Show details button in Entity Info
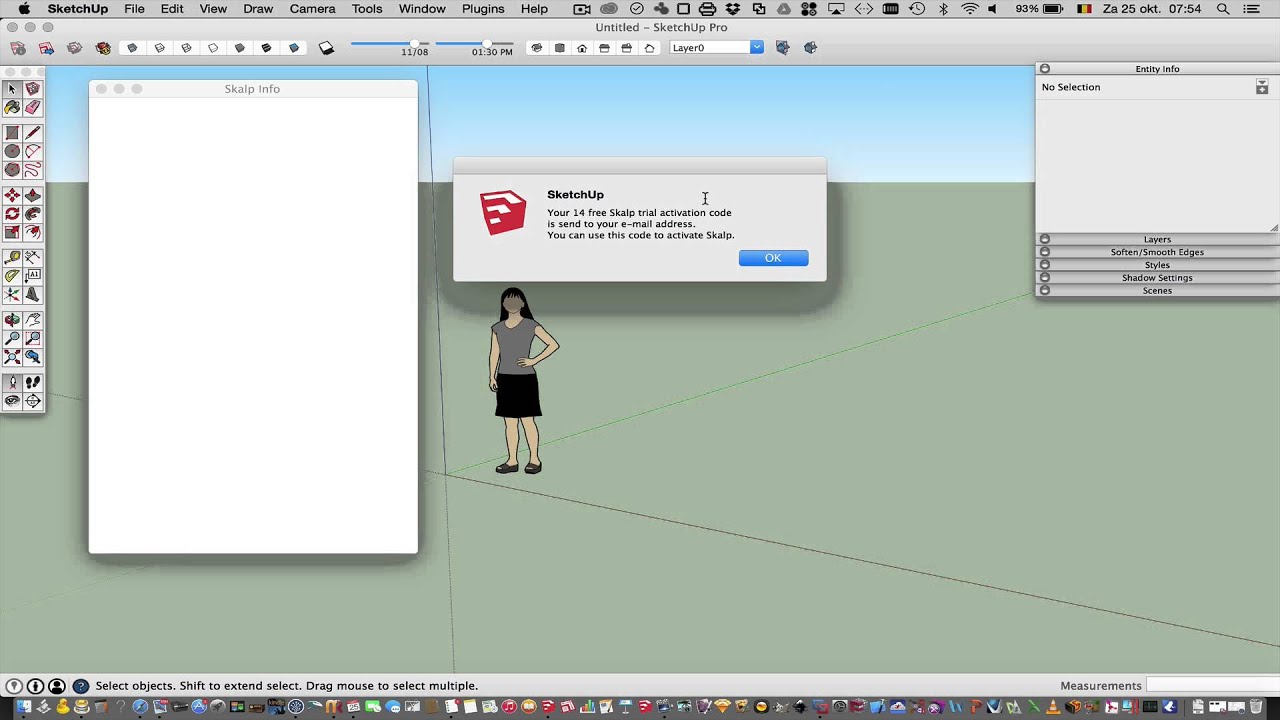Image resolution: width=1280 pixels, height=720 pixels. coord(1262,88)
